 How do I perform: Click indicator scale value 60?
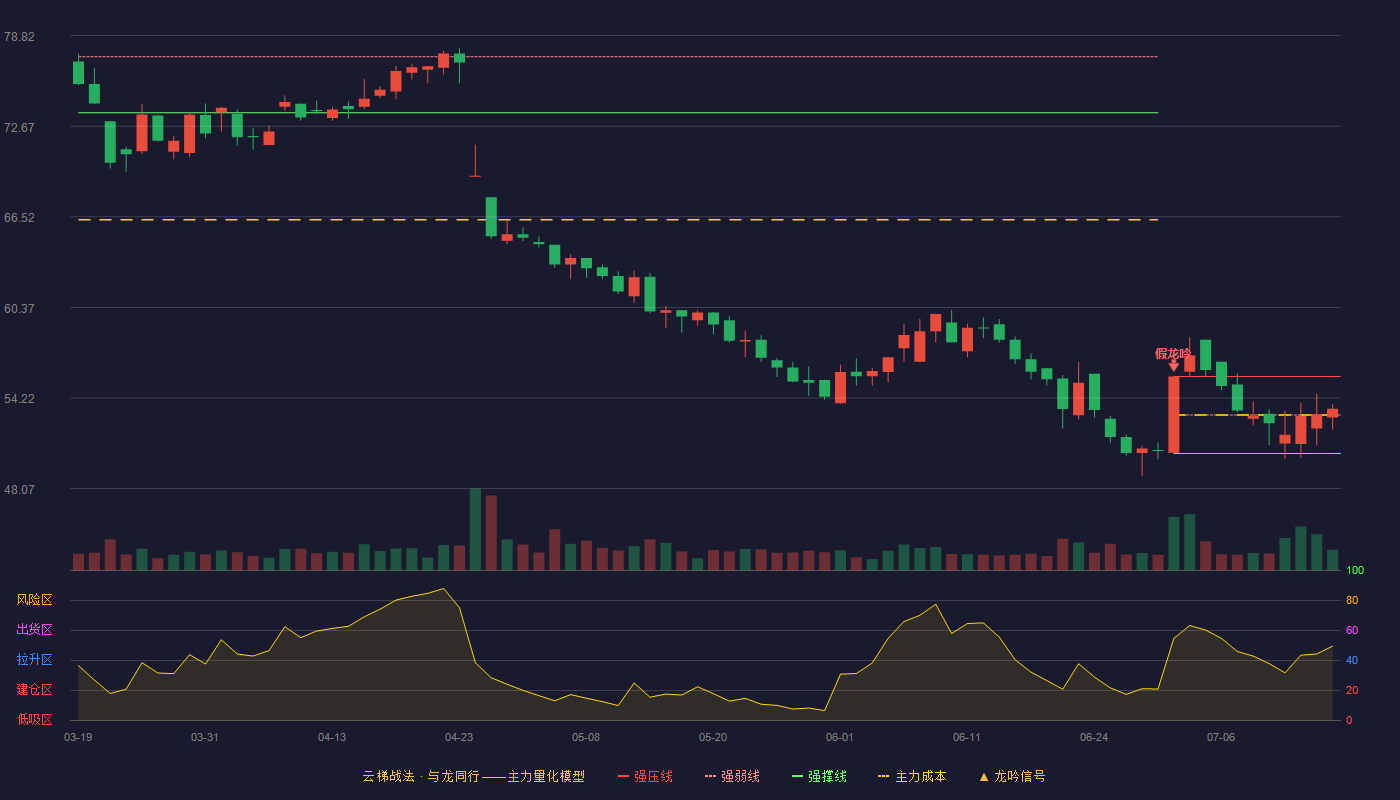click(x=1352, y=630)
